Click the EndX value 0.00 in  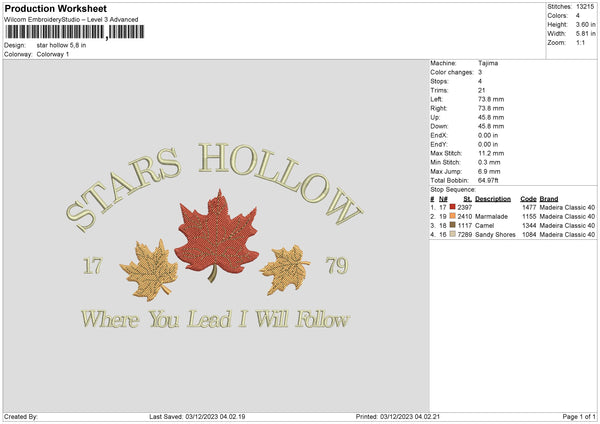click(x=488, y=135)
